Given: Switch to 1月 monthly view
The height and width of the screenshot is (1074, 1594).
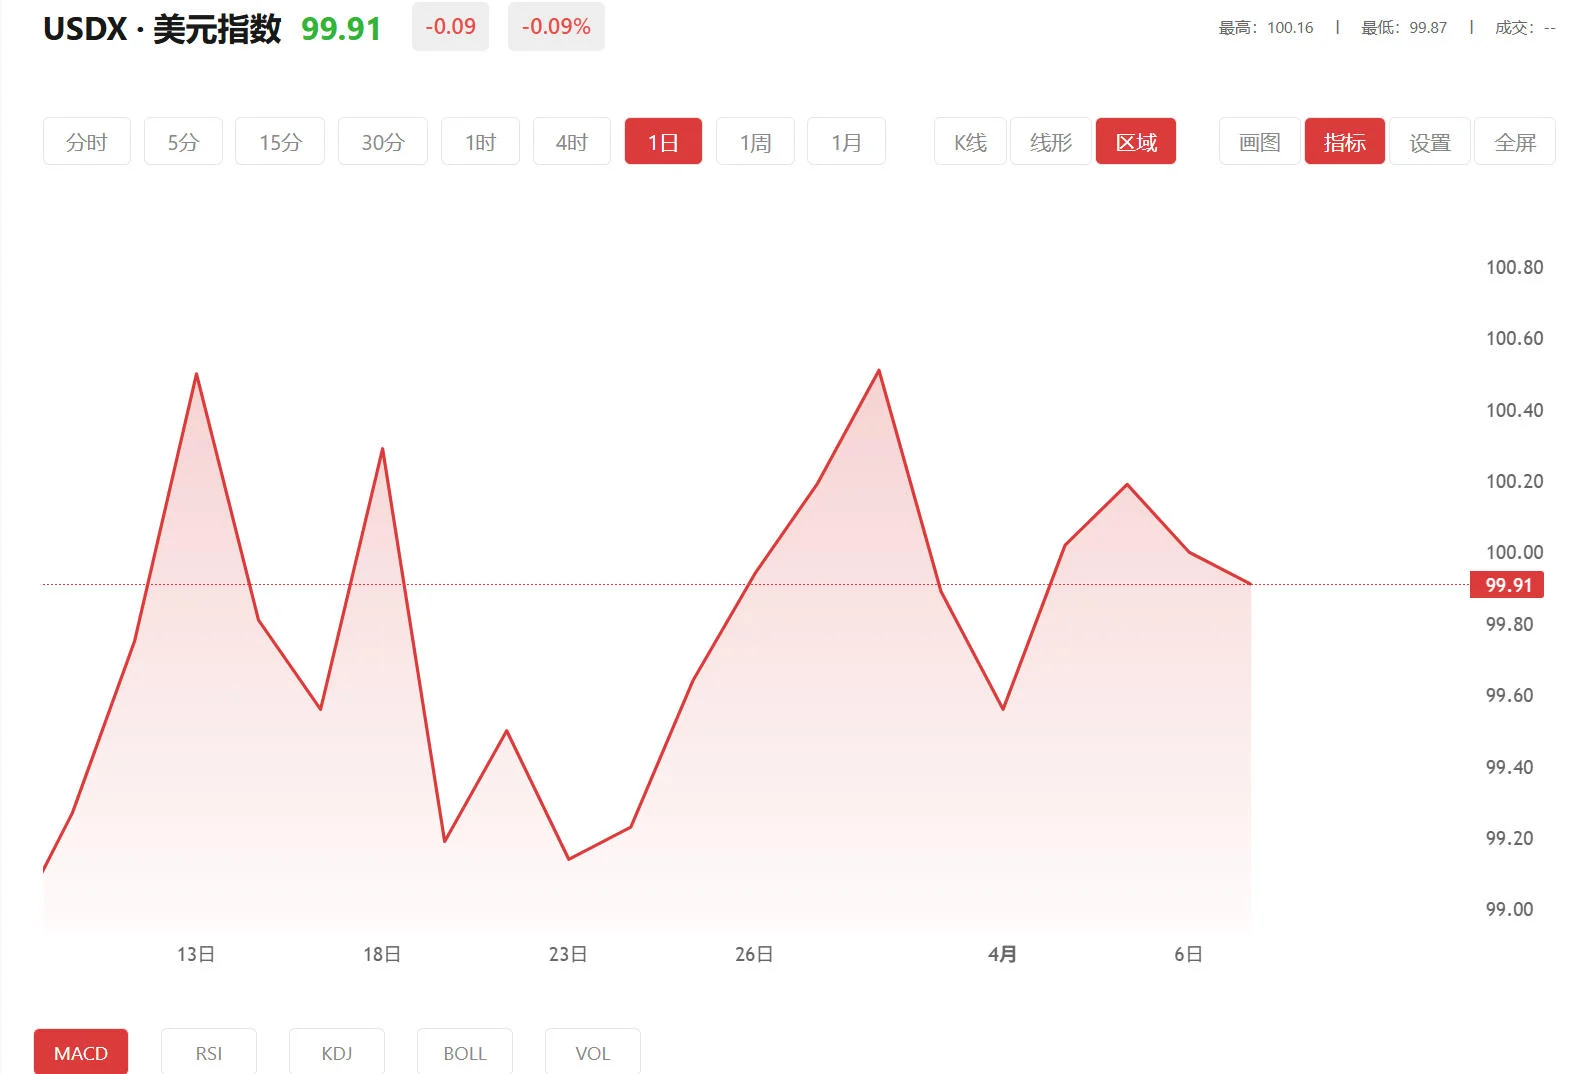Looking at the screenshot, I should click(846, 142).
